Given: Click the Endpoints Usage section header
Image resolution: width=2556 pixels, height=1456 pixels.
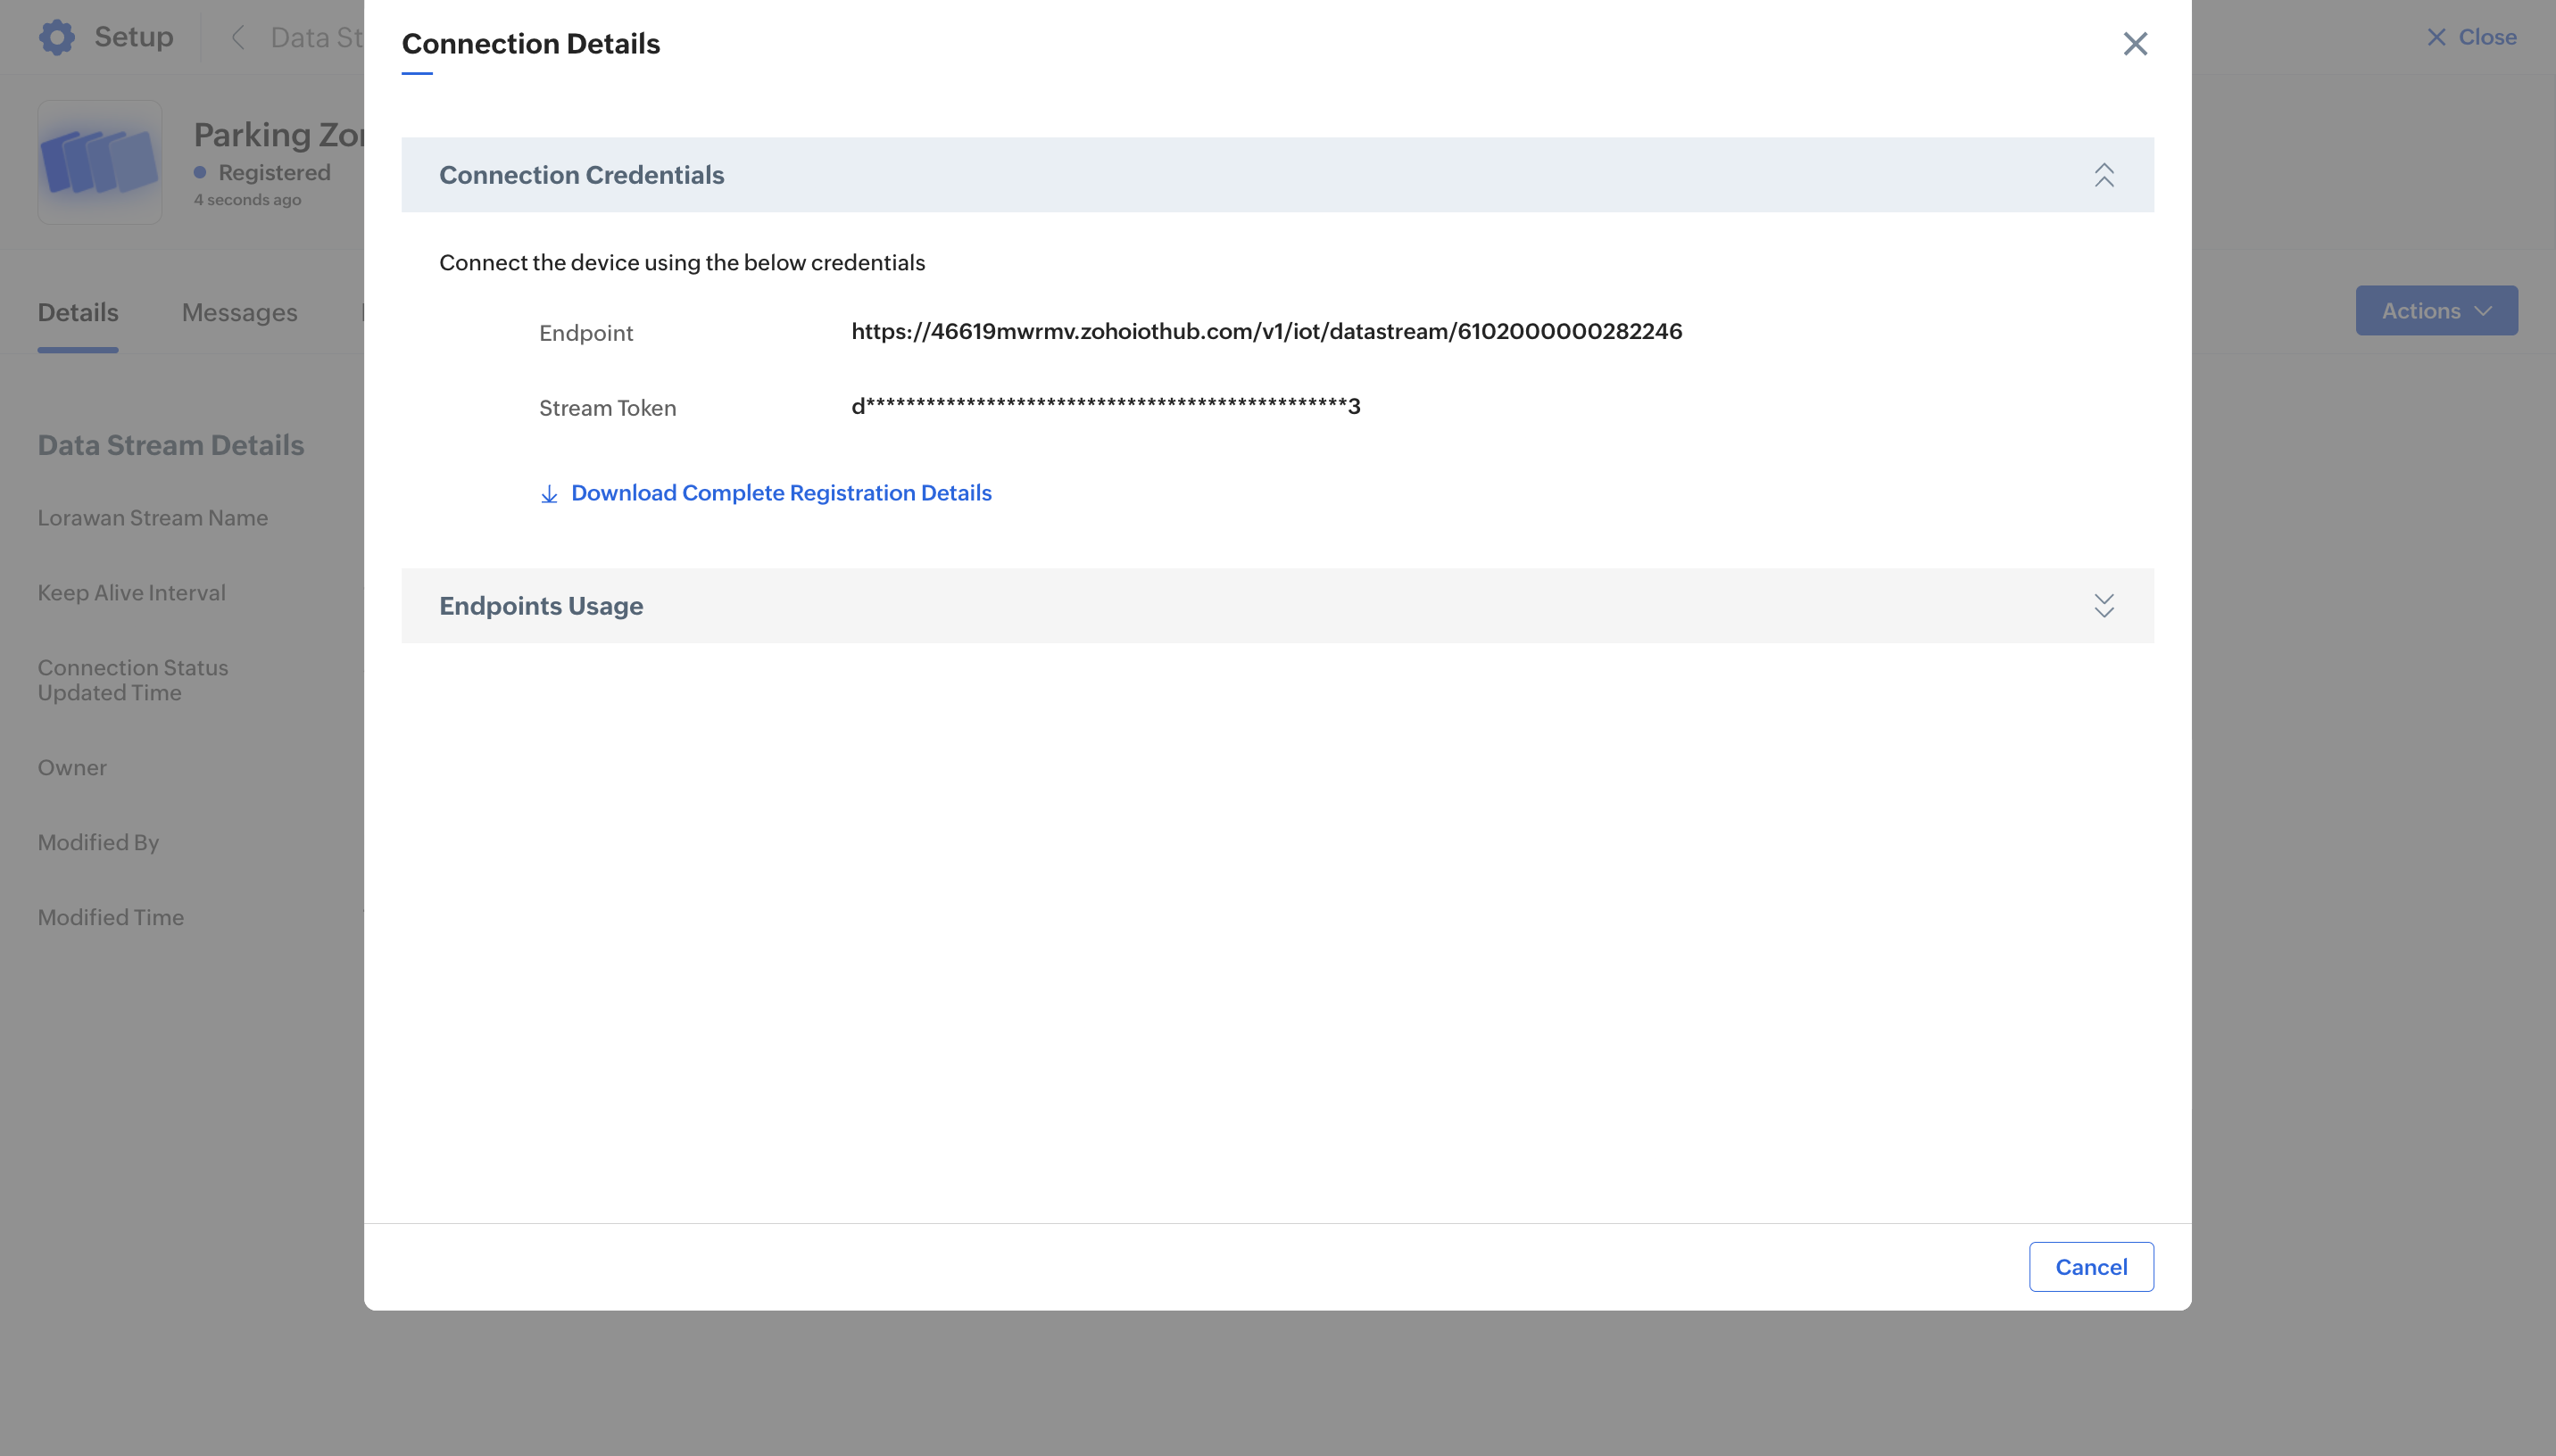Looking at the screenshot, I should pos(541,606).
